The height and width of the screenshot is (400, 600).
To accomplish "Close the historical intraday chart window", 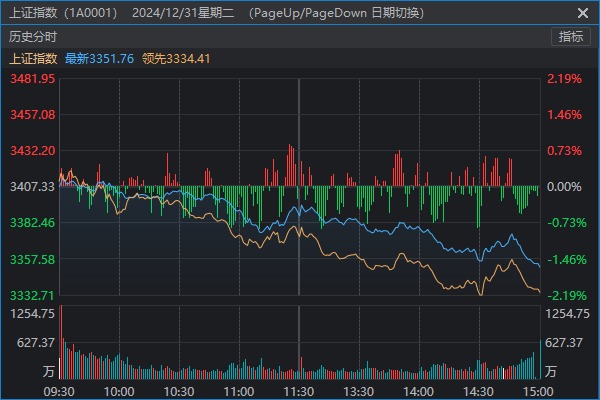I will 583,12.
